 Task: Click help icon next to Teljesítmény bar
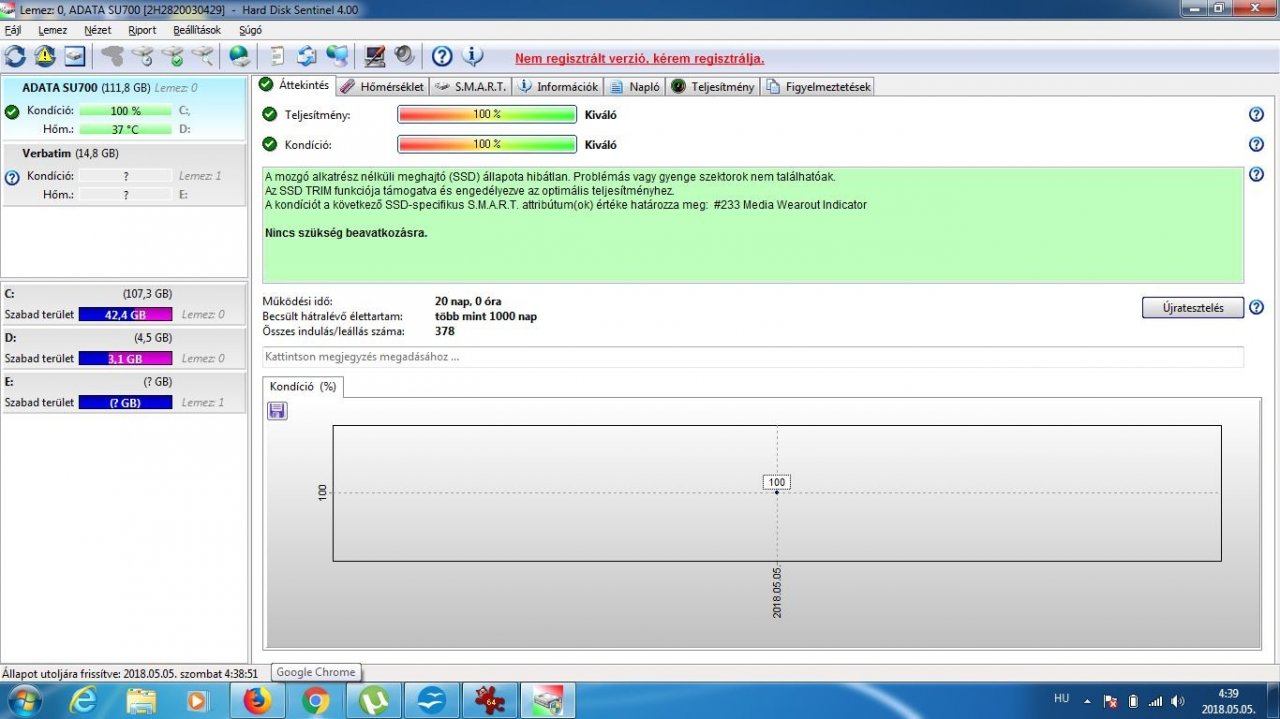(1256, 114)
